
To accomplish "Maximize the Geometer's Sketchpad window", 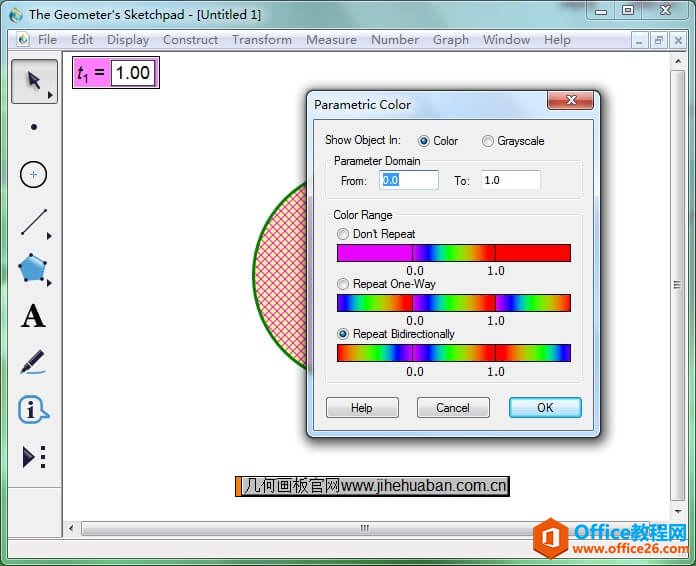I will pyautogui.click(x=628, y=11).
